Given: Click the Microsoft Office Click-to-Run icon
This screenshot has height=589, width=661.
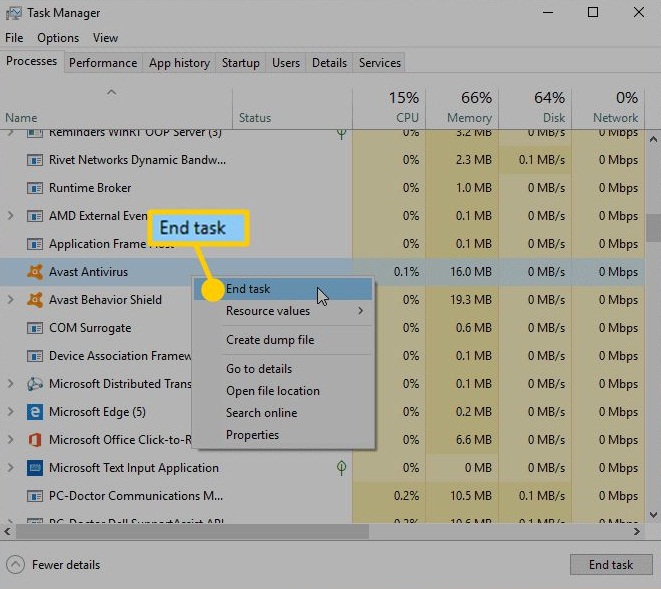Looking at the screenshot, I should (x=34, y=440).
